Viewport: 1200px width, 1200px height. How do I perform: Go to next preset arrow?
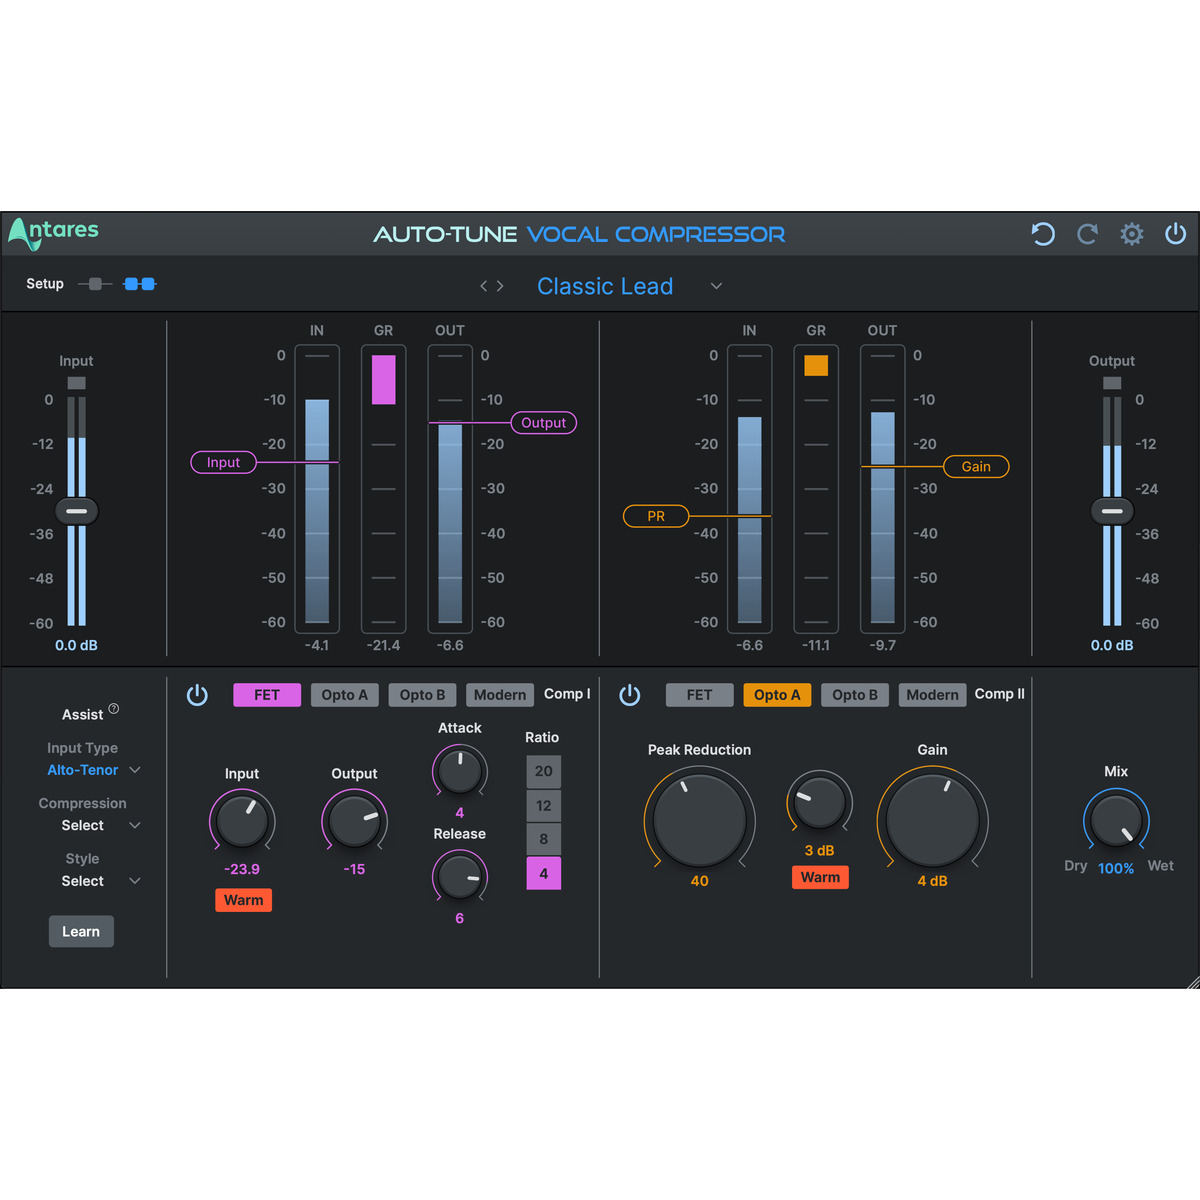[500, 286]
